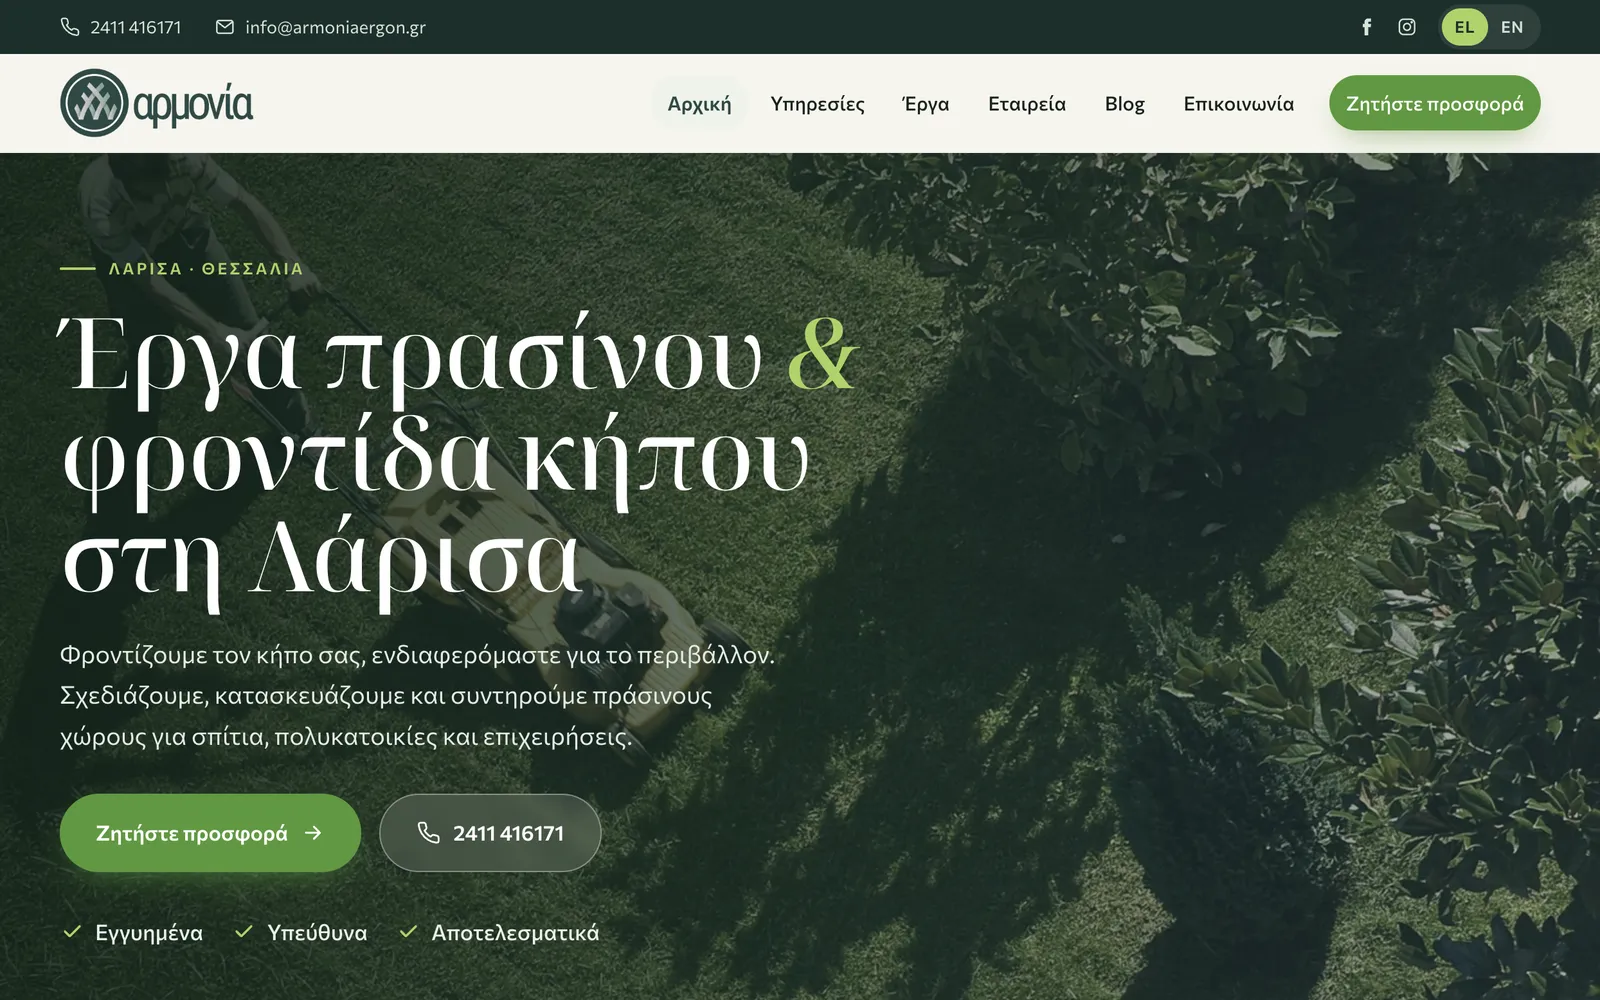Go to Αρχική menu item
Screen dimensions: 1600x1000
[699, 104]
